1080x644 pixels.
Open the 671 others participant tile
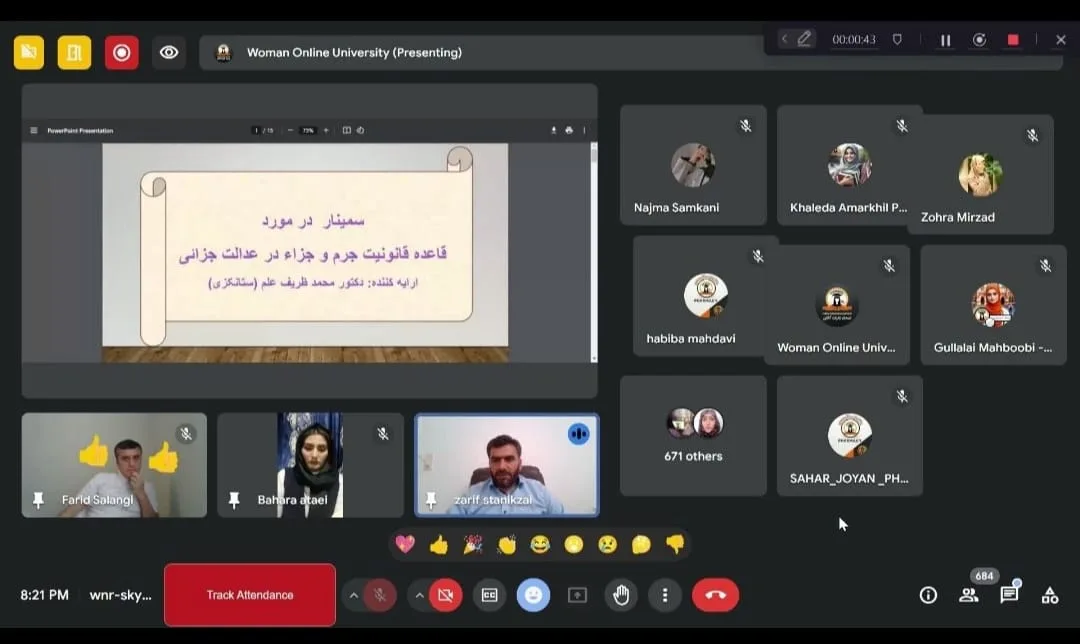[693, 436]
